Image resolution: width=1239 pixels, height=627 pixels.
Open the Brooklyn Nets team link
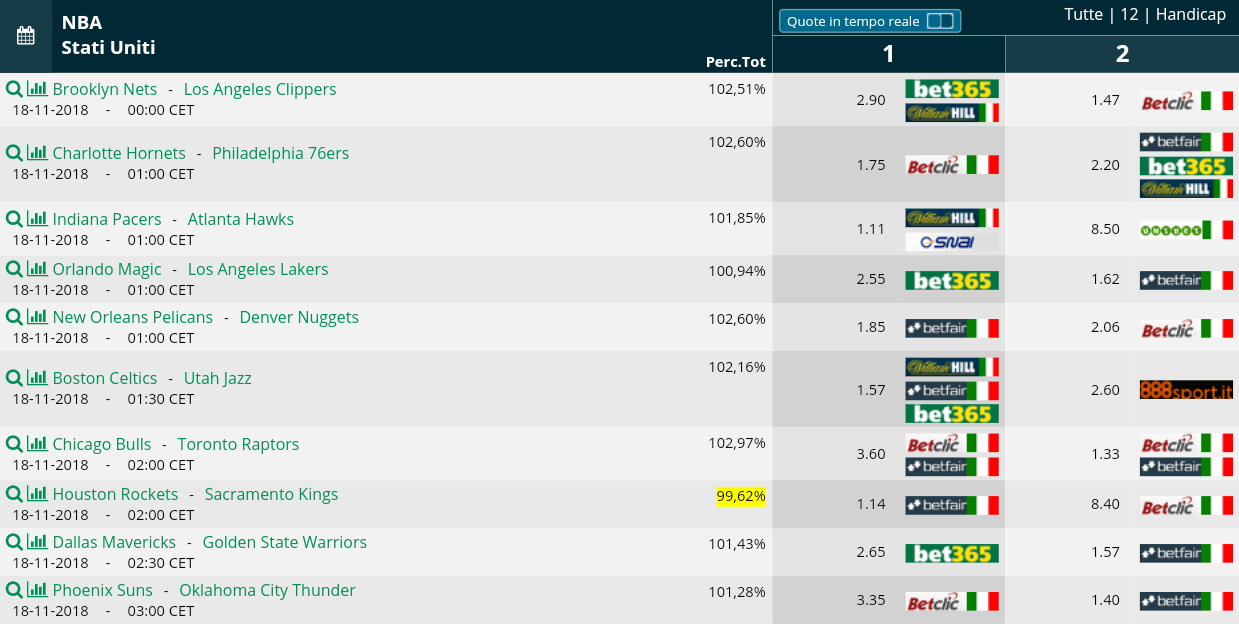click(105, 89)
